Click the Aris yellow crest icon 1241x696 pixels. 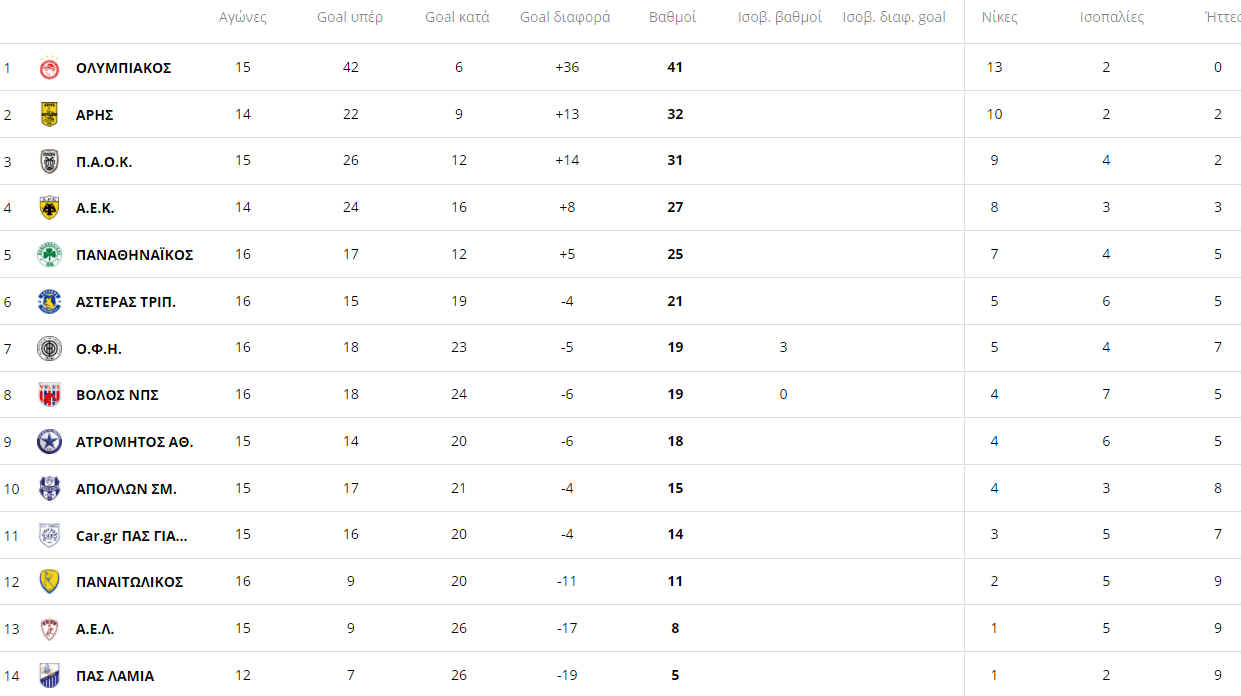(x=49, y=114)
